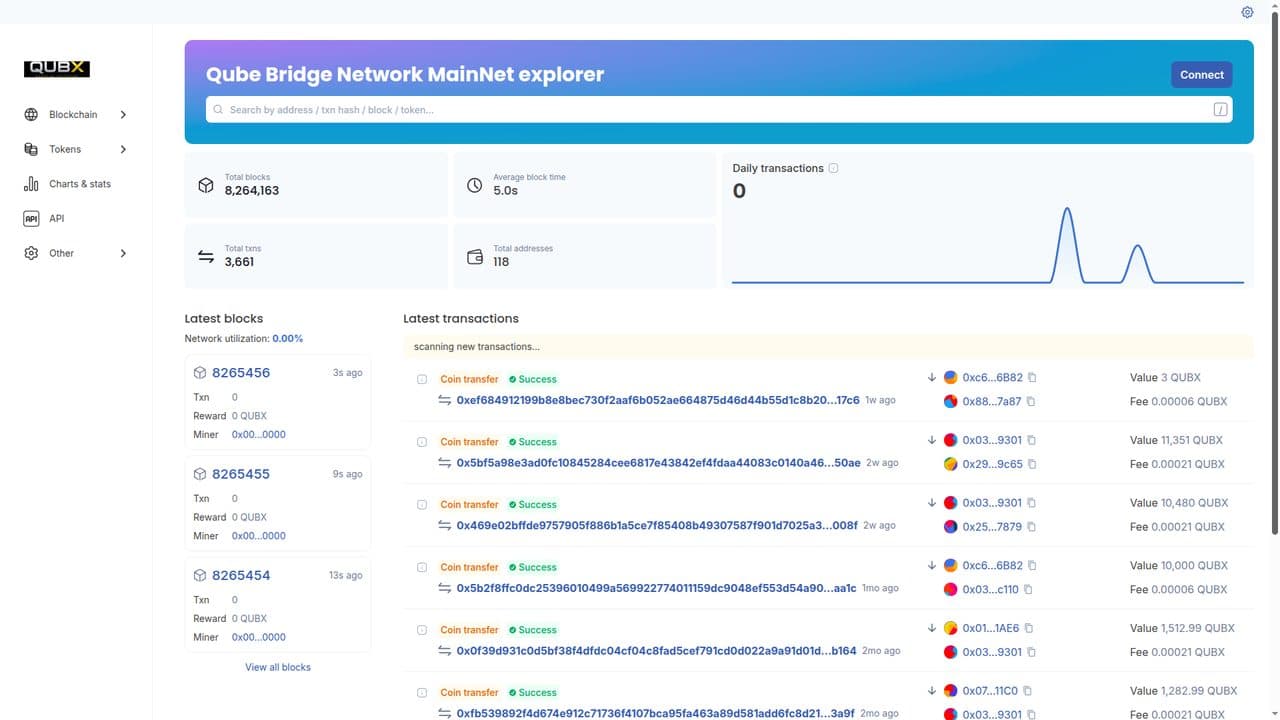1280x720 pixels.
Task: Open transaction hash 0xef684912199b...17c6
Action: click(658, 400)
